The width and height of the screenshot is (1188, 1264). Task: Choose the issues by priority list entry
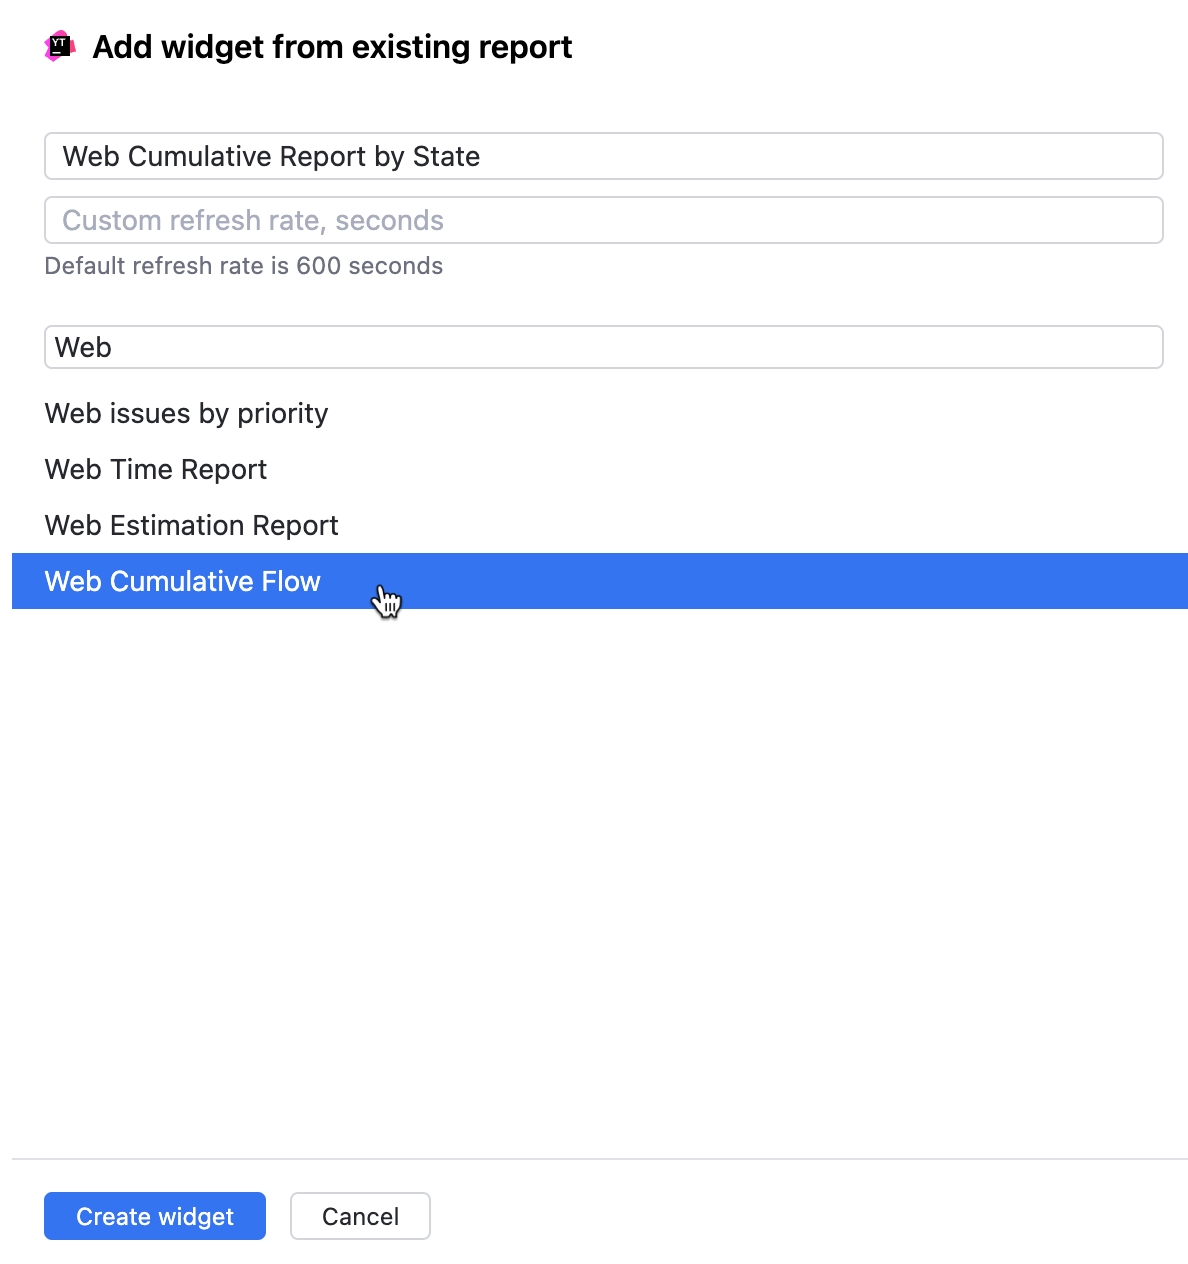pyautogui.click(x=186, y=413)
